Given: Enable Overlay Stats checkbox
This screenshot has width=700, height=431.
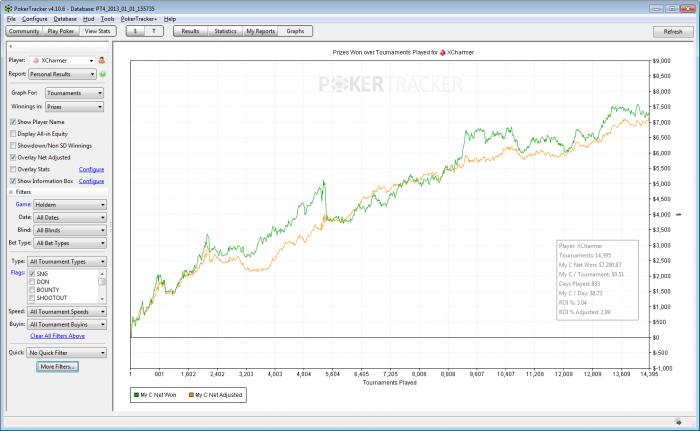Looking at the screenshot, I should click(x=13, y=169).
